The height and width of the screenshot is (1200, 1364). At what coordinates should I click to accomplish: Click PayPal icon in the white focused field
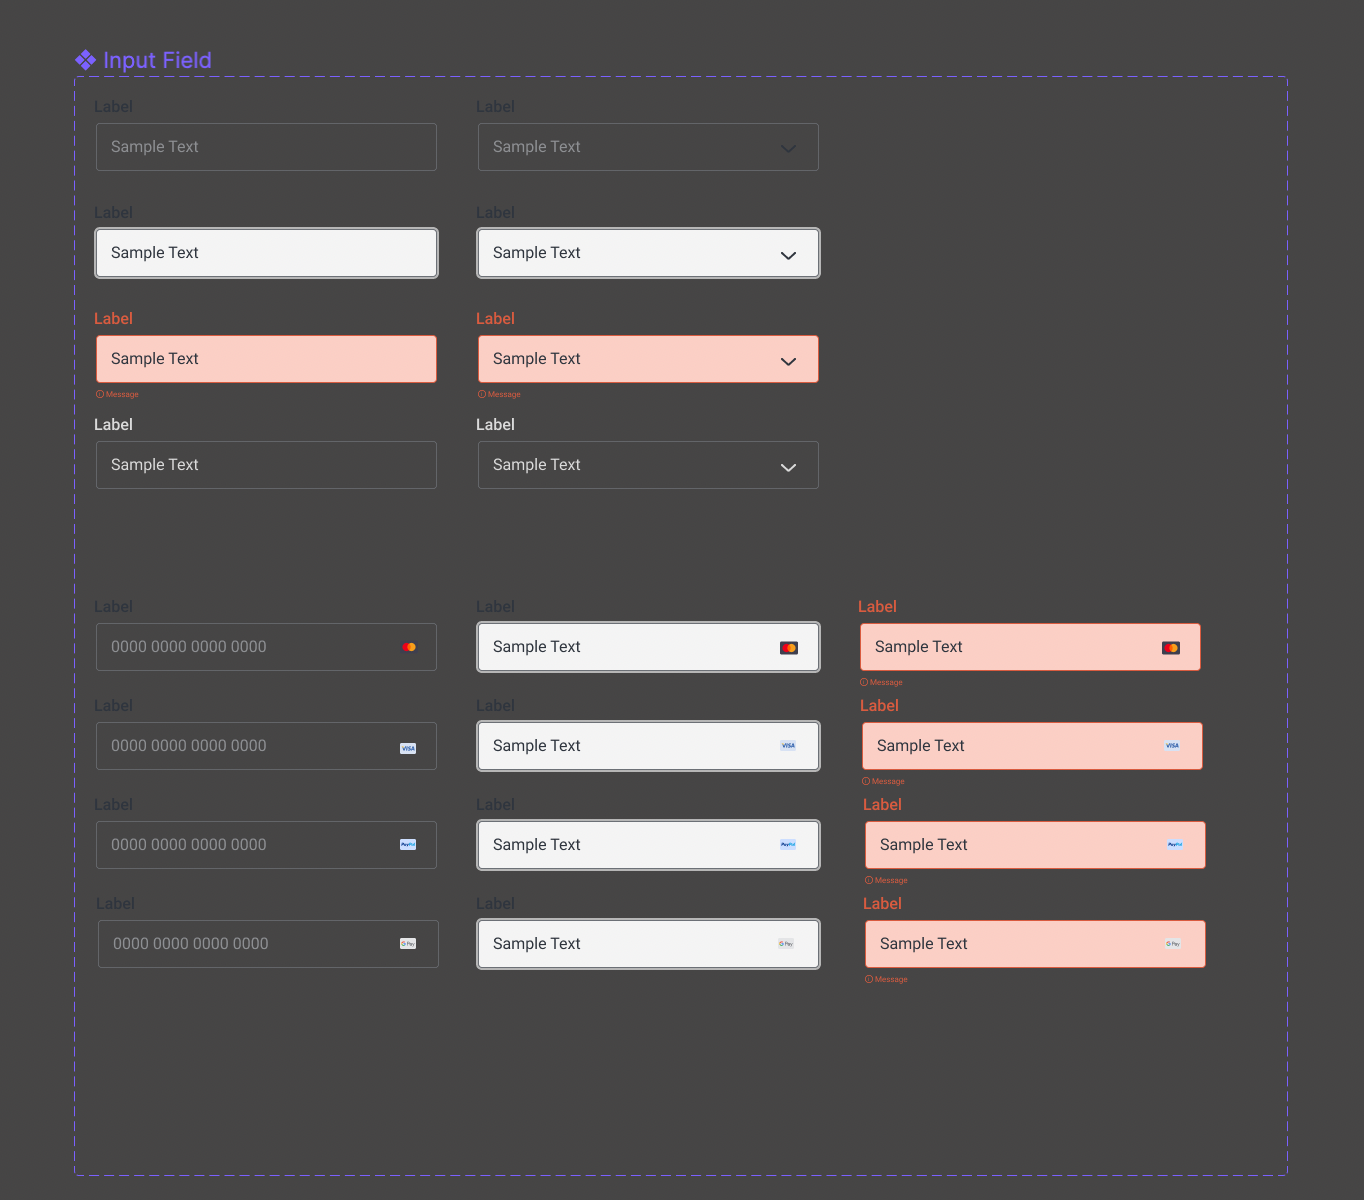[x=788, y=844]
